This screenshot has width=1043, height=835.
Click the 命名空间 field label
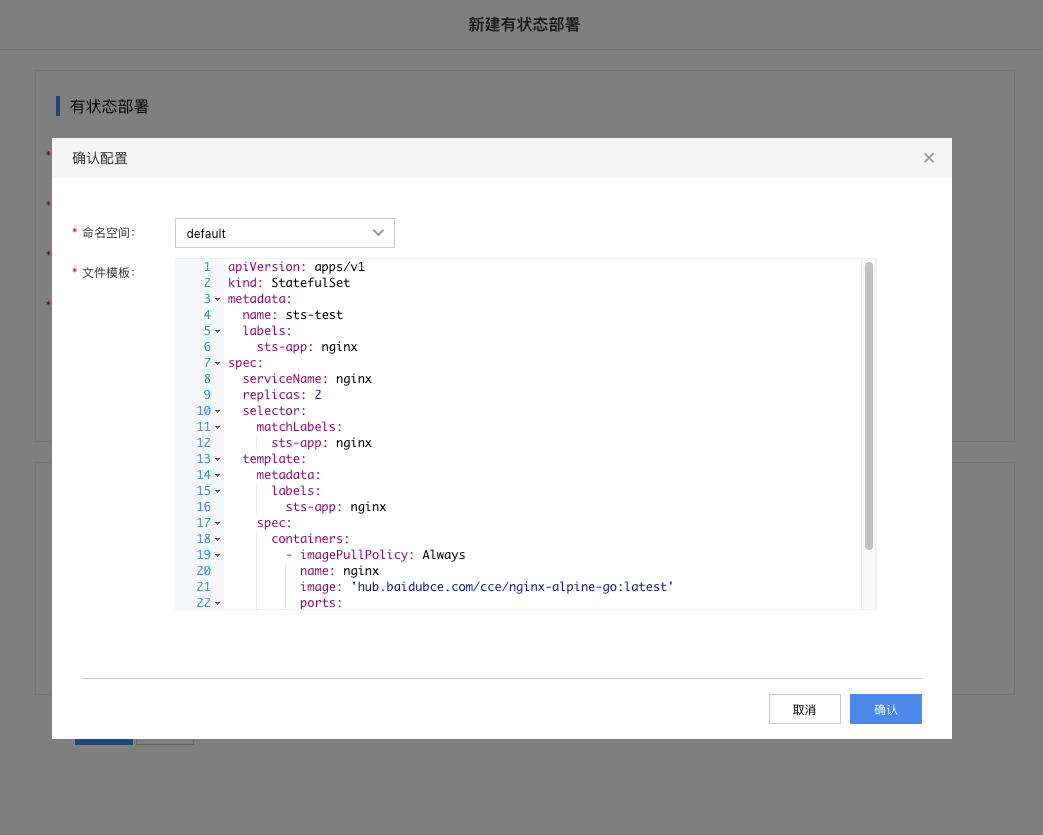click(x=108, y=233)
